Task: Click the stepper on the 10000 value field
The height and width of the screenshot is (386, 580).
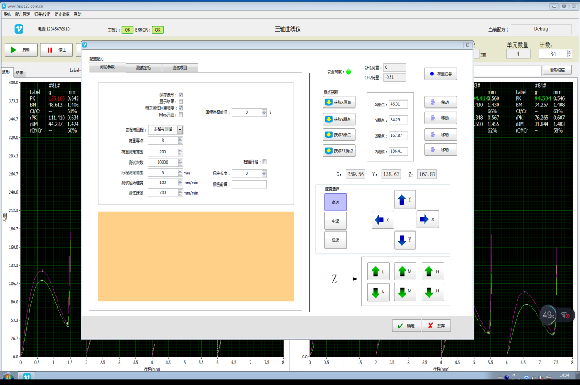Action: (180, 162)
